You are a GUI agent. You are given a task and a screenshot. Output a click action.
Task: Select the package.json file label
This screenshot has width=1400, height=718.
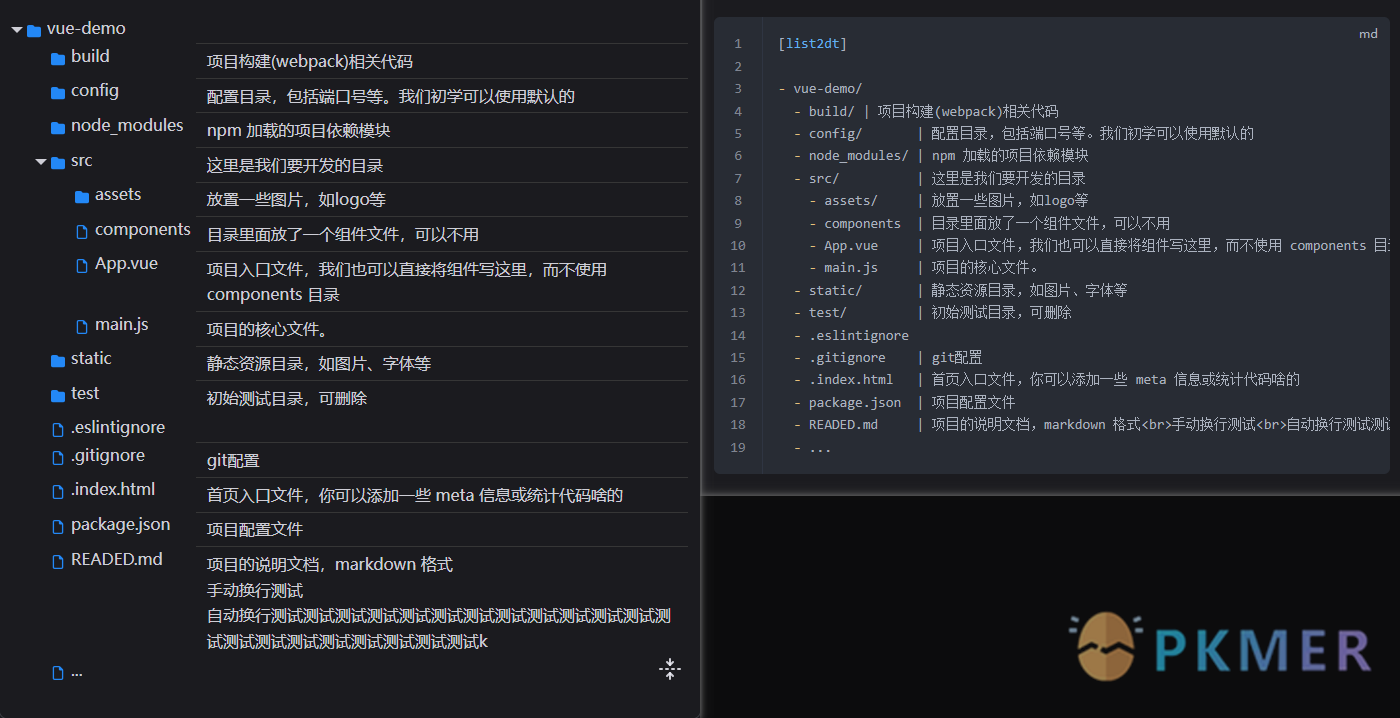121,525
